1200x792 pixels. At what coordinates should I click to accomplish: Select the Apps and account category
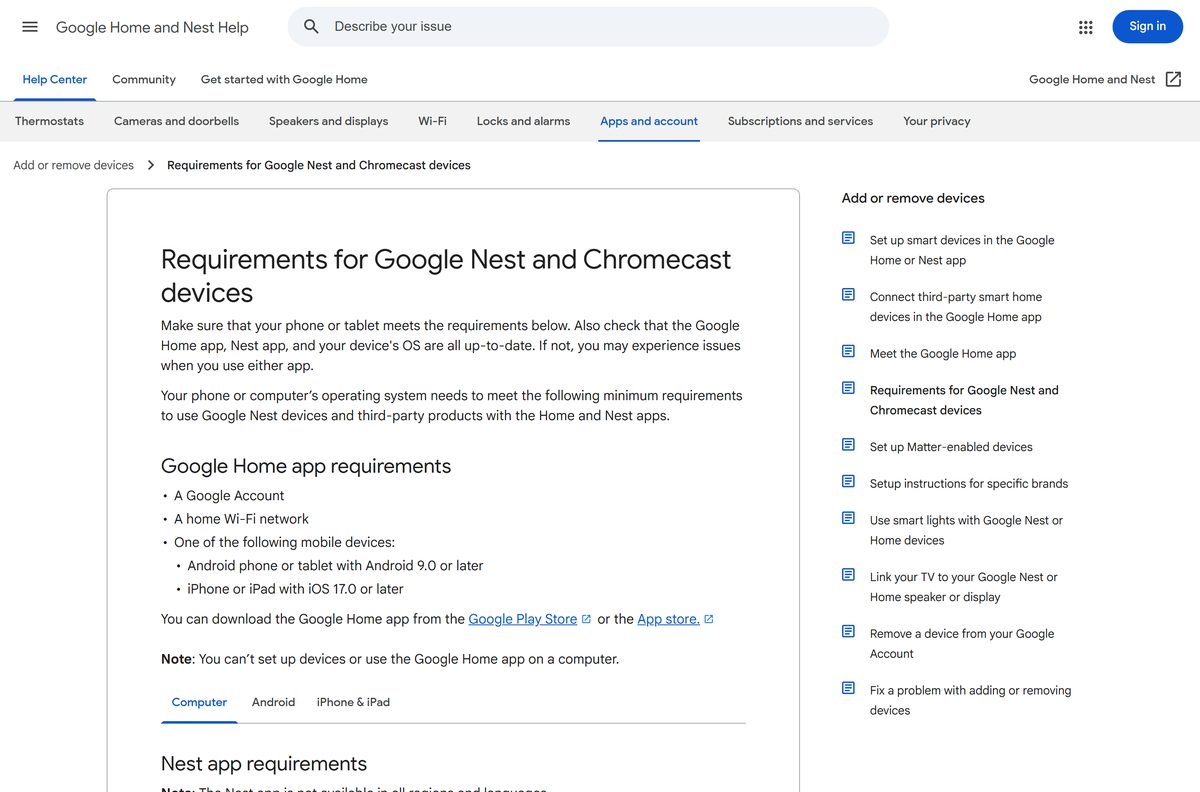click(649, 121)
